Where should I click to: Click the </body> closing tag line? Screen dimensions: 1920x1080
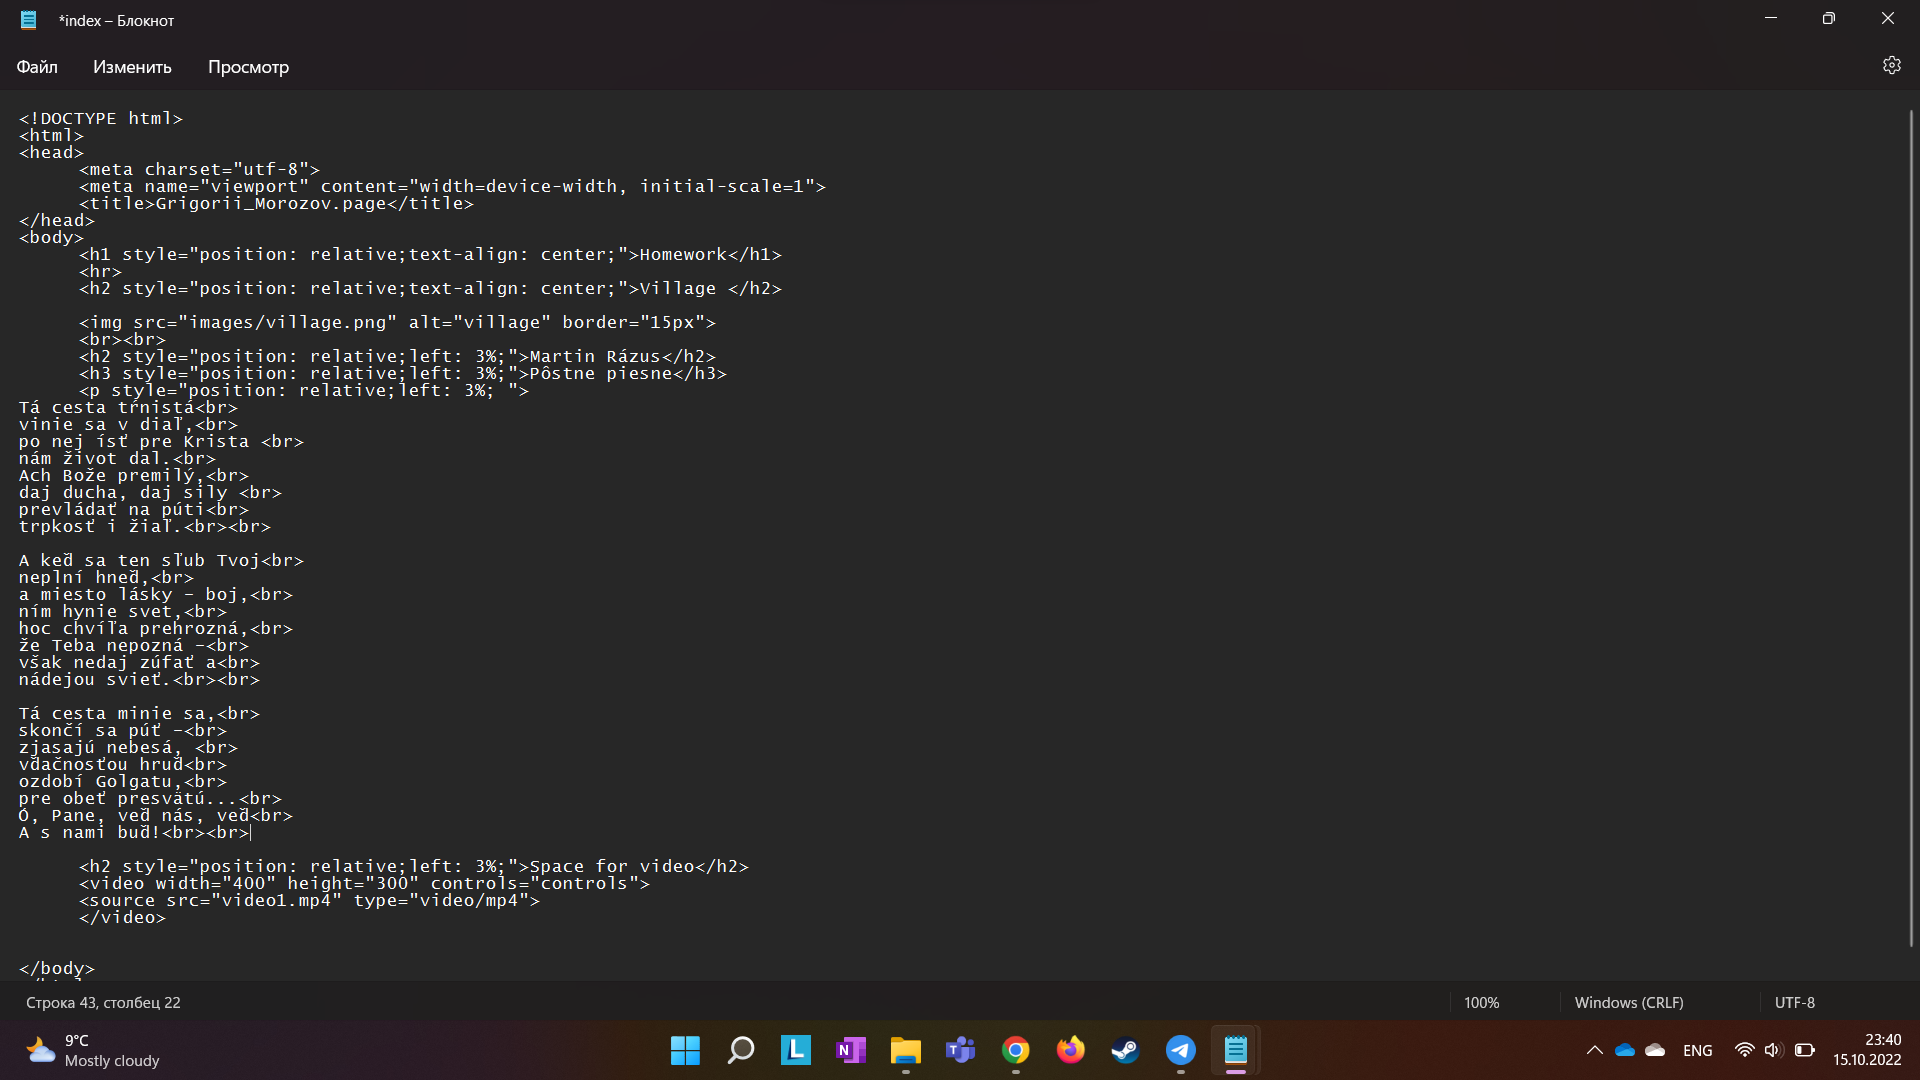(x=57, y=968)
